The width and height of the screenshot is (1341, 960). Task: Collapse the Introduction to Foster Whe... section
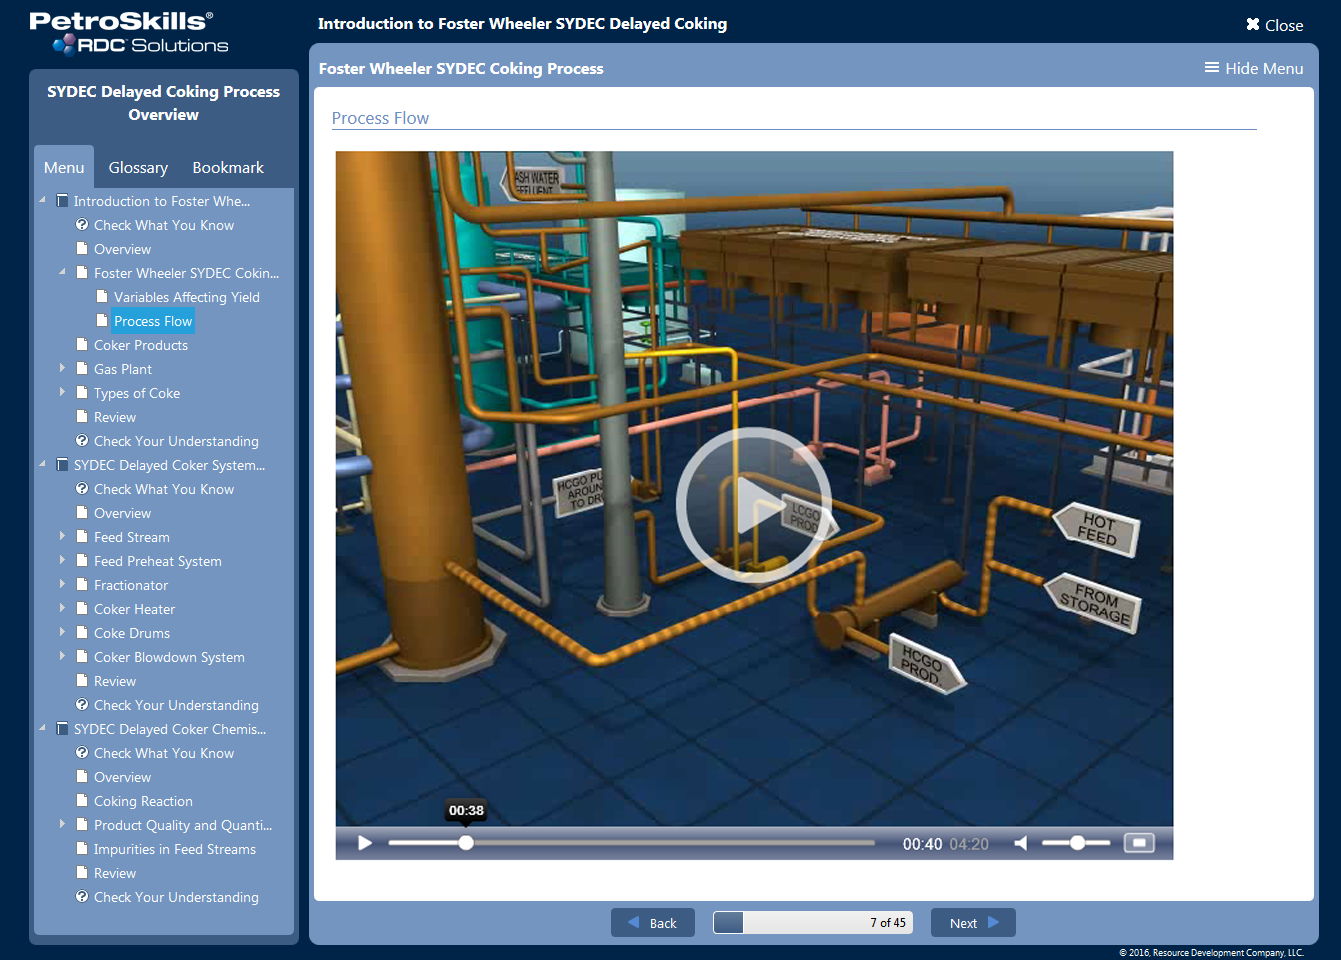[42, 200]
